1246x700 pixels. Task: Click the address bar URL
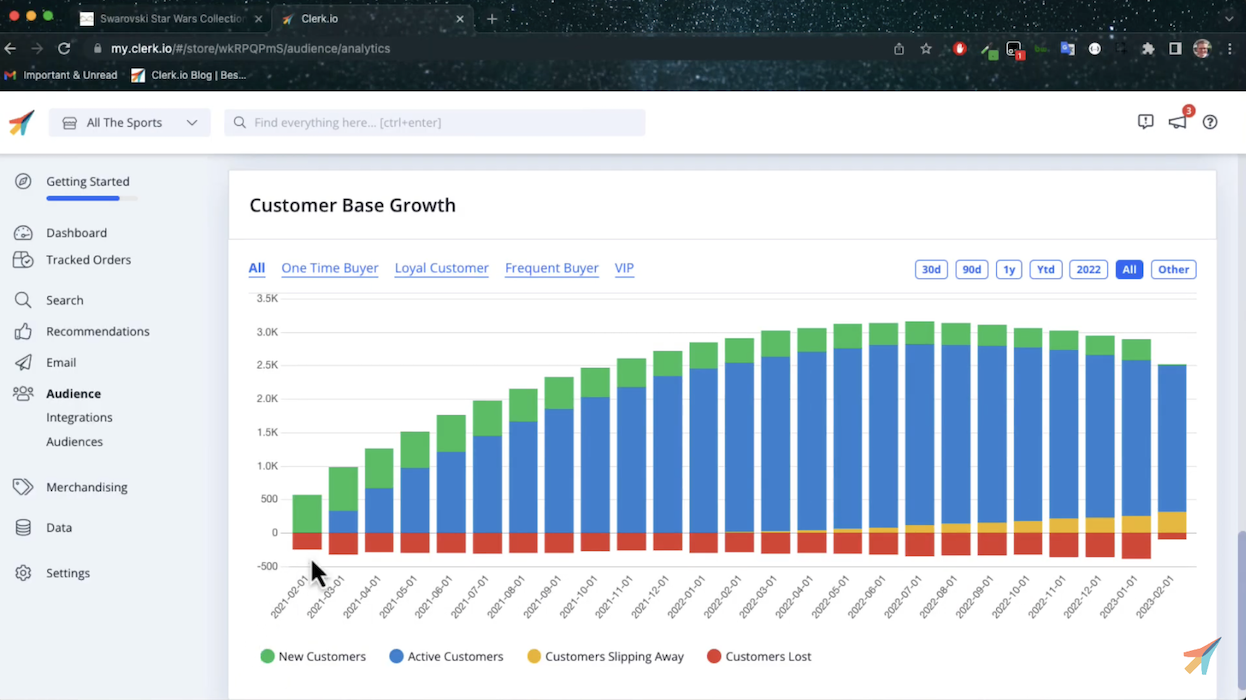tap(250, 48)
